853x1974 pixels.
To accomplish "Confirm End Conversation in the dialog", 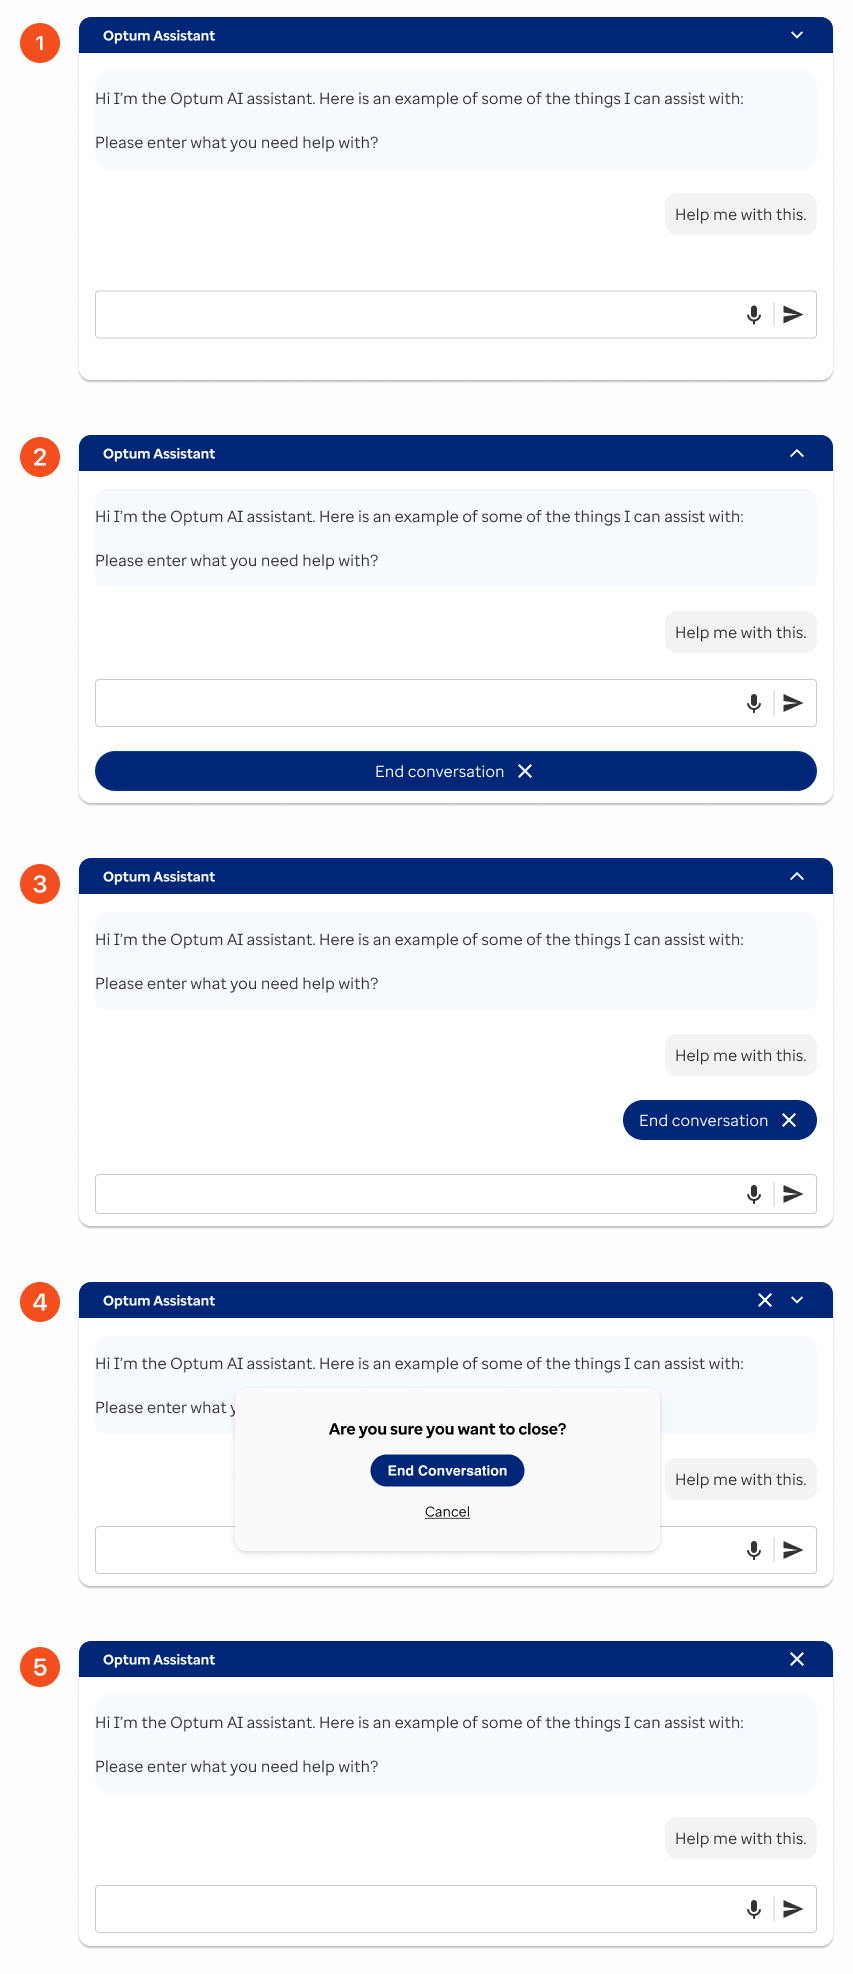I will [447, 1471].
